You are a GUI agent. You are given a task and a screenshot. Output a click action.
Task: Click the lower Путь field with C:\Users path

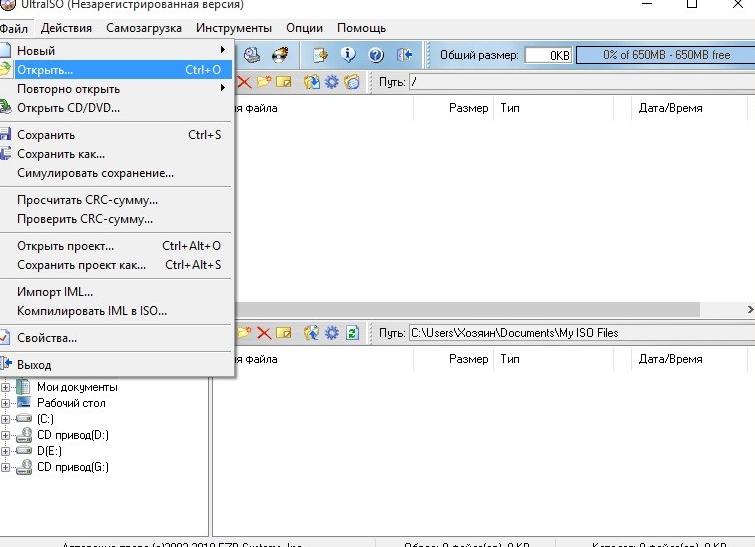tap(582, 333)
